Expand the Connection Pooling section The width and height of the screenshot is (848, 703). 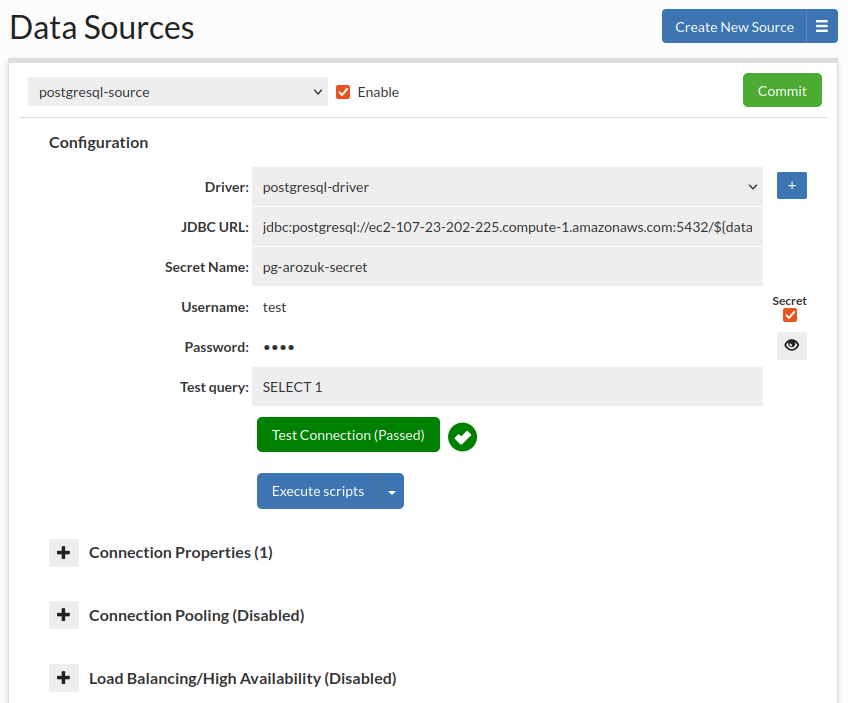64,615
